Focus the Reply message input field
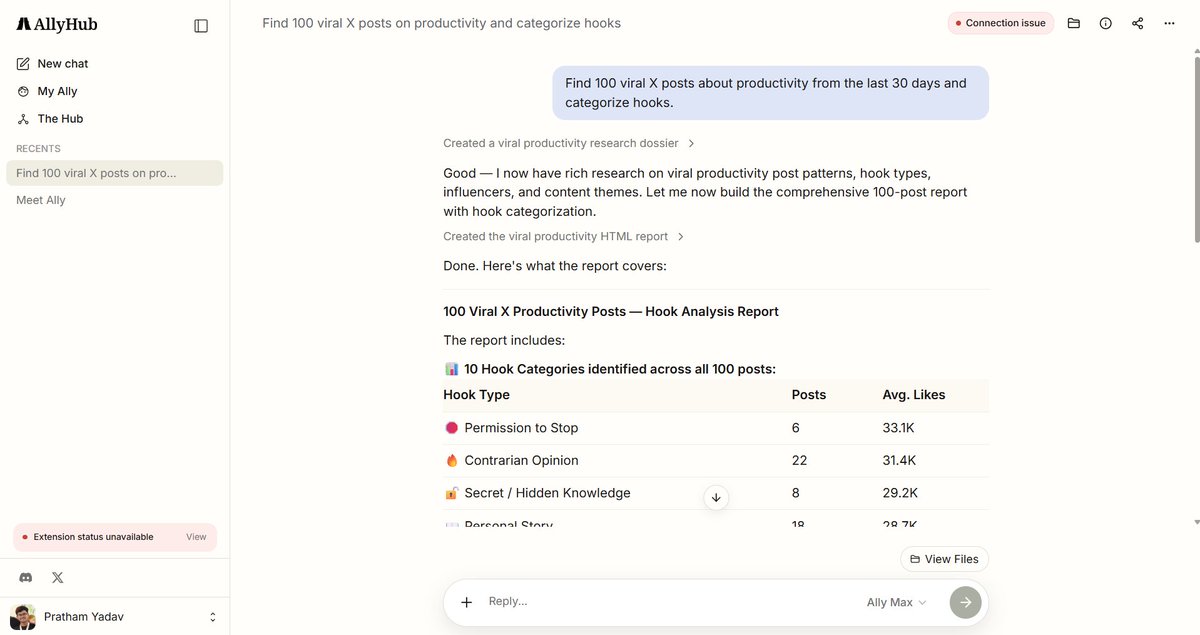The image size is (1200, 635). click(670, 602)
